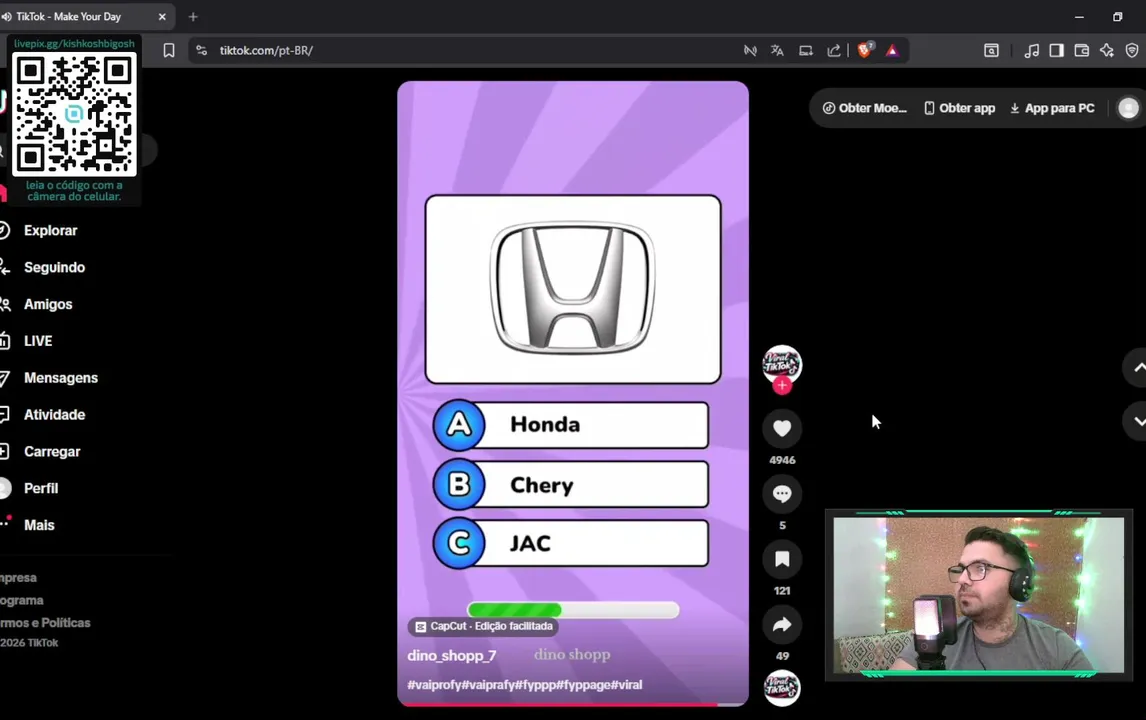1146x720 pixels.
Task: Open the Brave Rewards triangle icon
Action: (892, 50)
